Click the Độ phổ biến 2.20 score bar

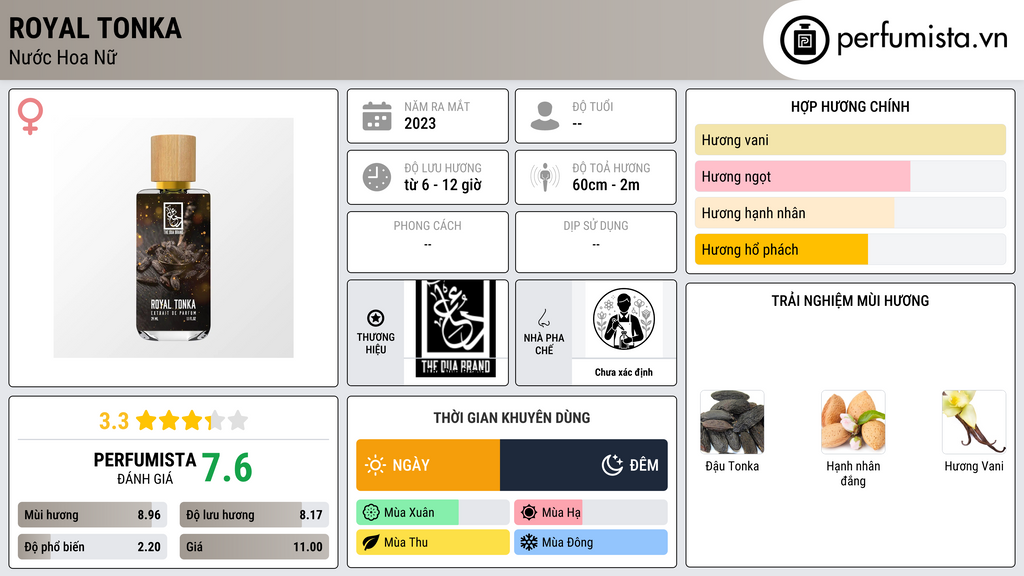click(x=92, y=547)
